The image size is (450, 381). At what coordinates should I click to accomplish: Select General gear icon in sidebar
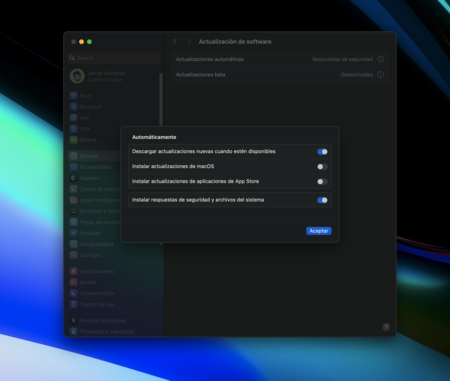74,156
